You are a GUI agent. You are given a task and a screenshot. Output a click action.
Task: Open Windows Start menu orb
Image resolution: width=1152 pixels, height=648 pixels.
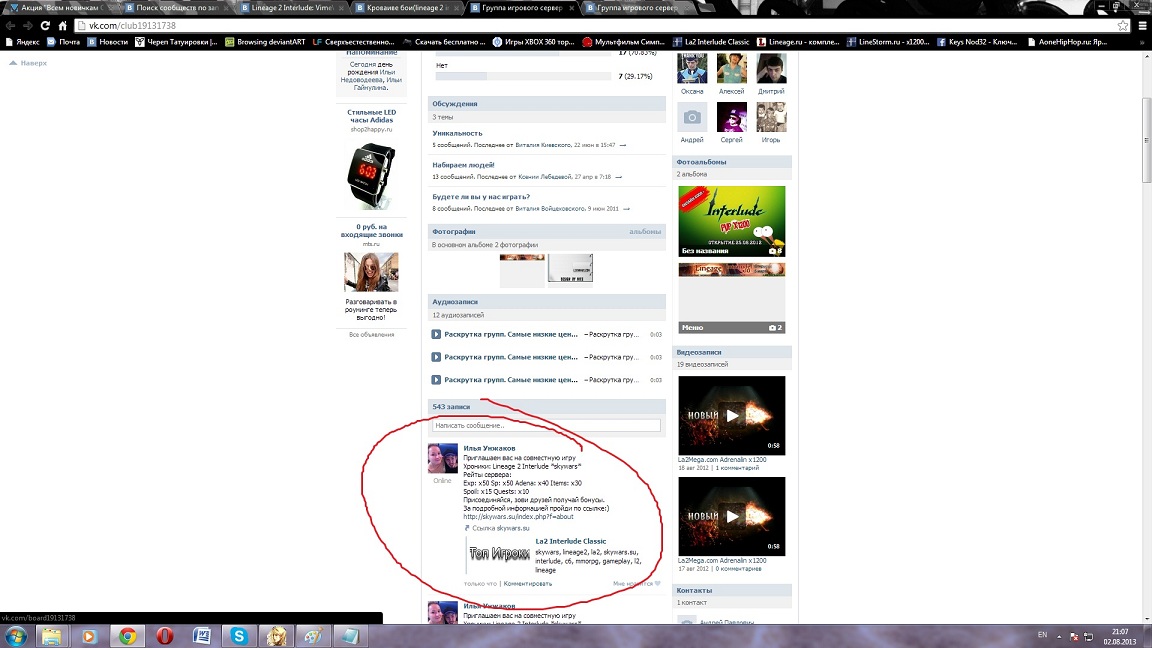(16, 636)
